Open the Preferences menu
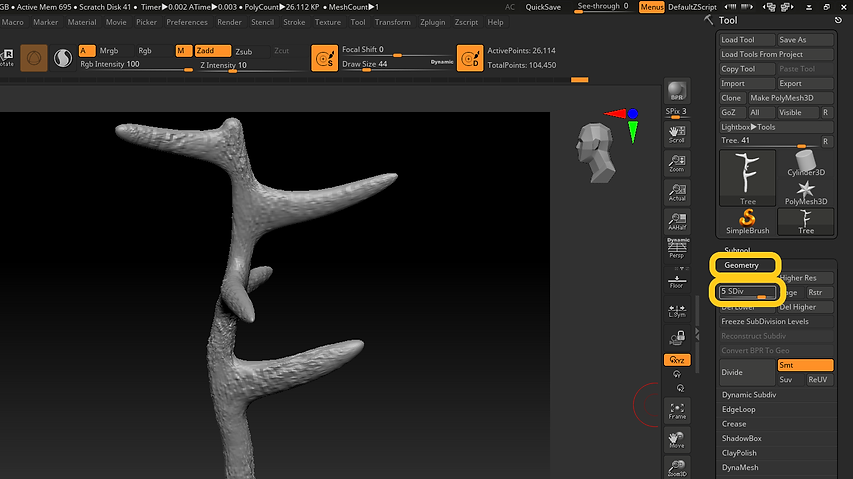 (x=187, y=22)
